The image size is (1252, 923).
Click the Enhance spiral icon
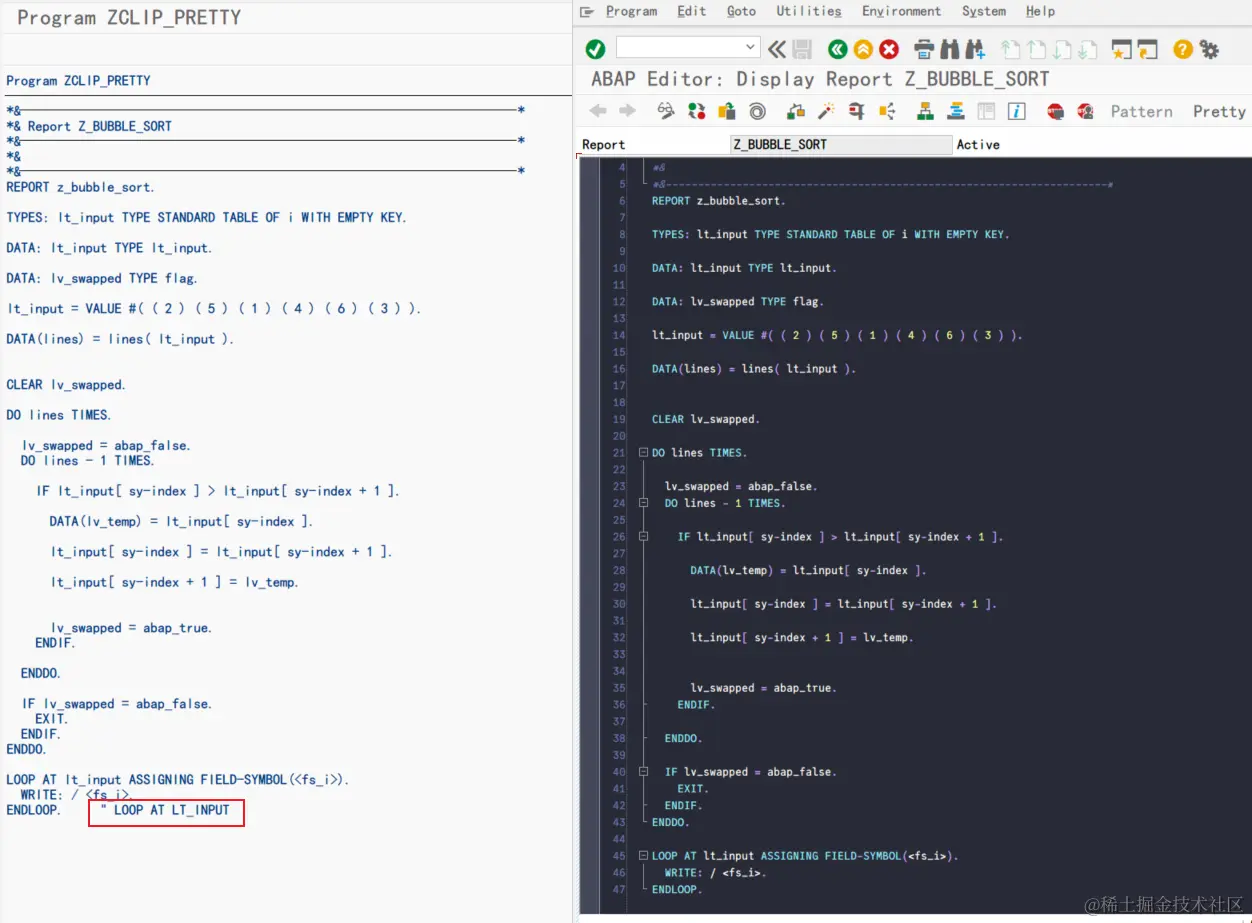coord(757,111)
